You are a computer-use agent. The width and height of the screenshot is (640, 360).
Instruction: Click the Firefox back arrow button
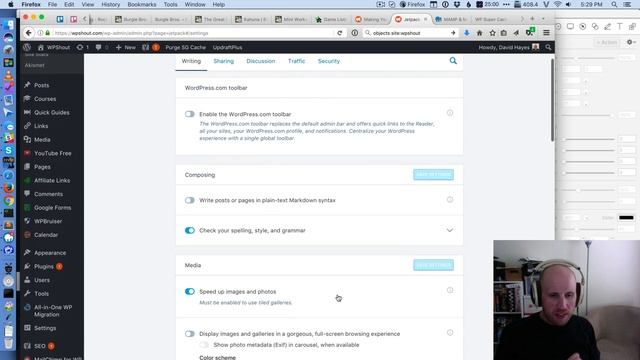click(28, 33)
